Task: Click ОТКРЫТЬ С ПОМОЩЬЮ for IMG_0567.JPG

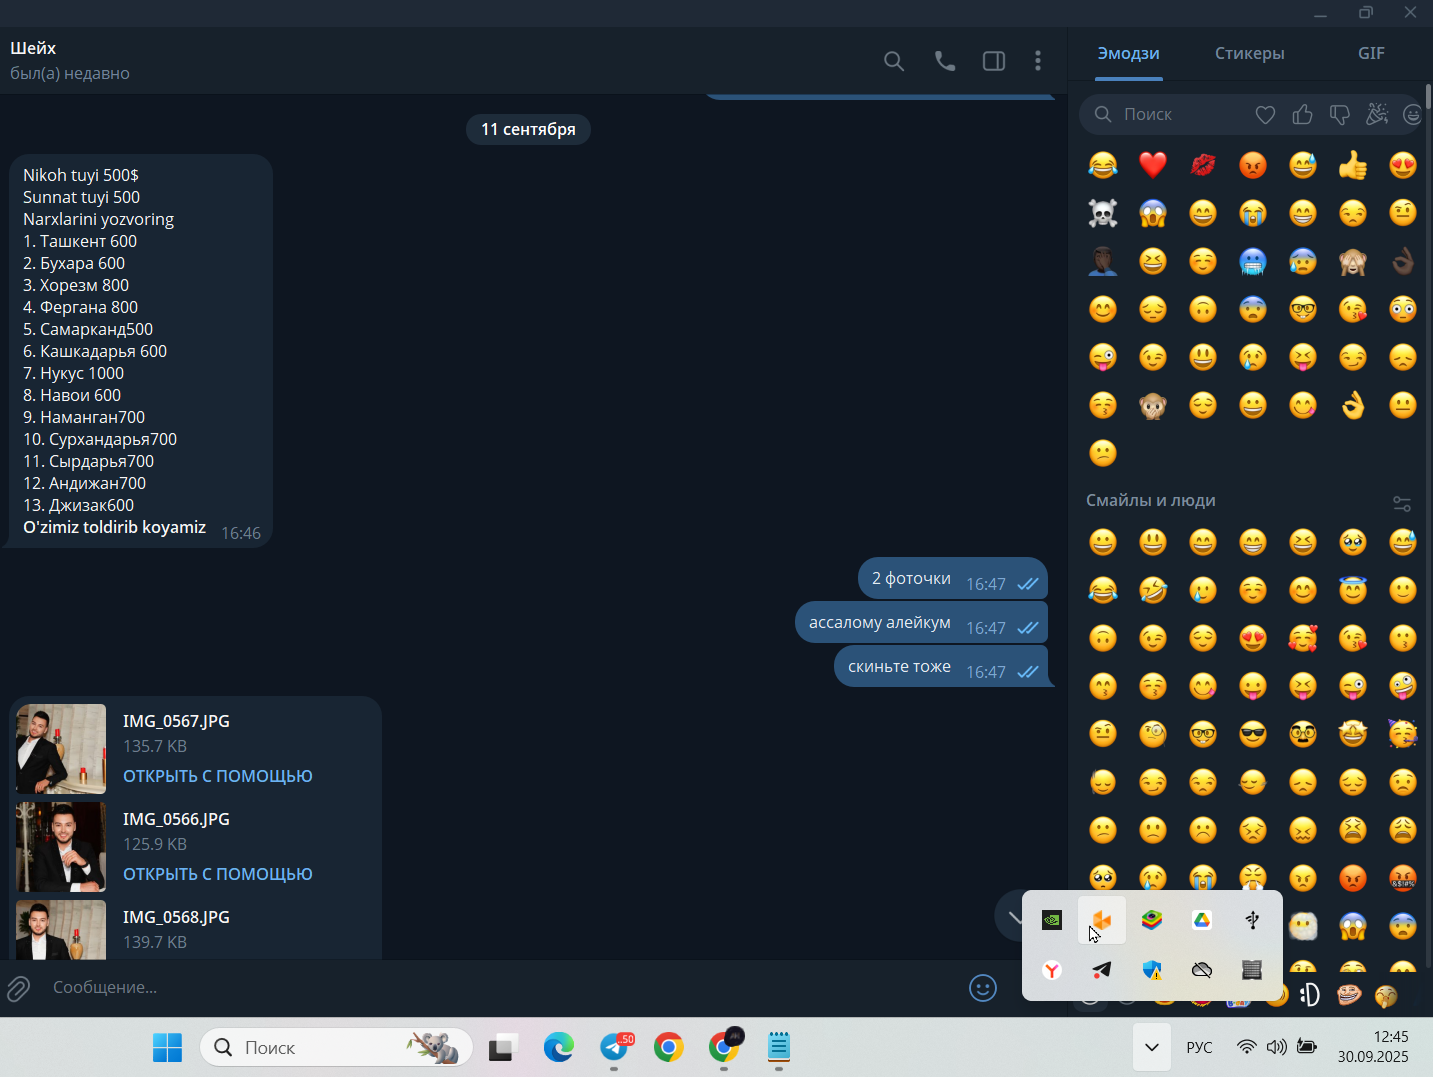Action: pos(218,776)
